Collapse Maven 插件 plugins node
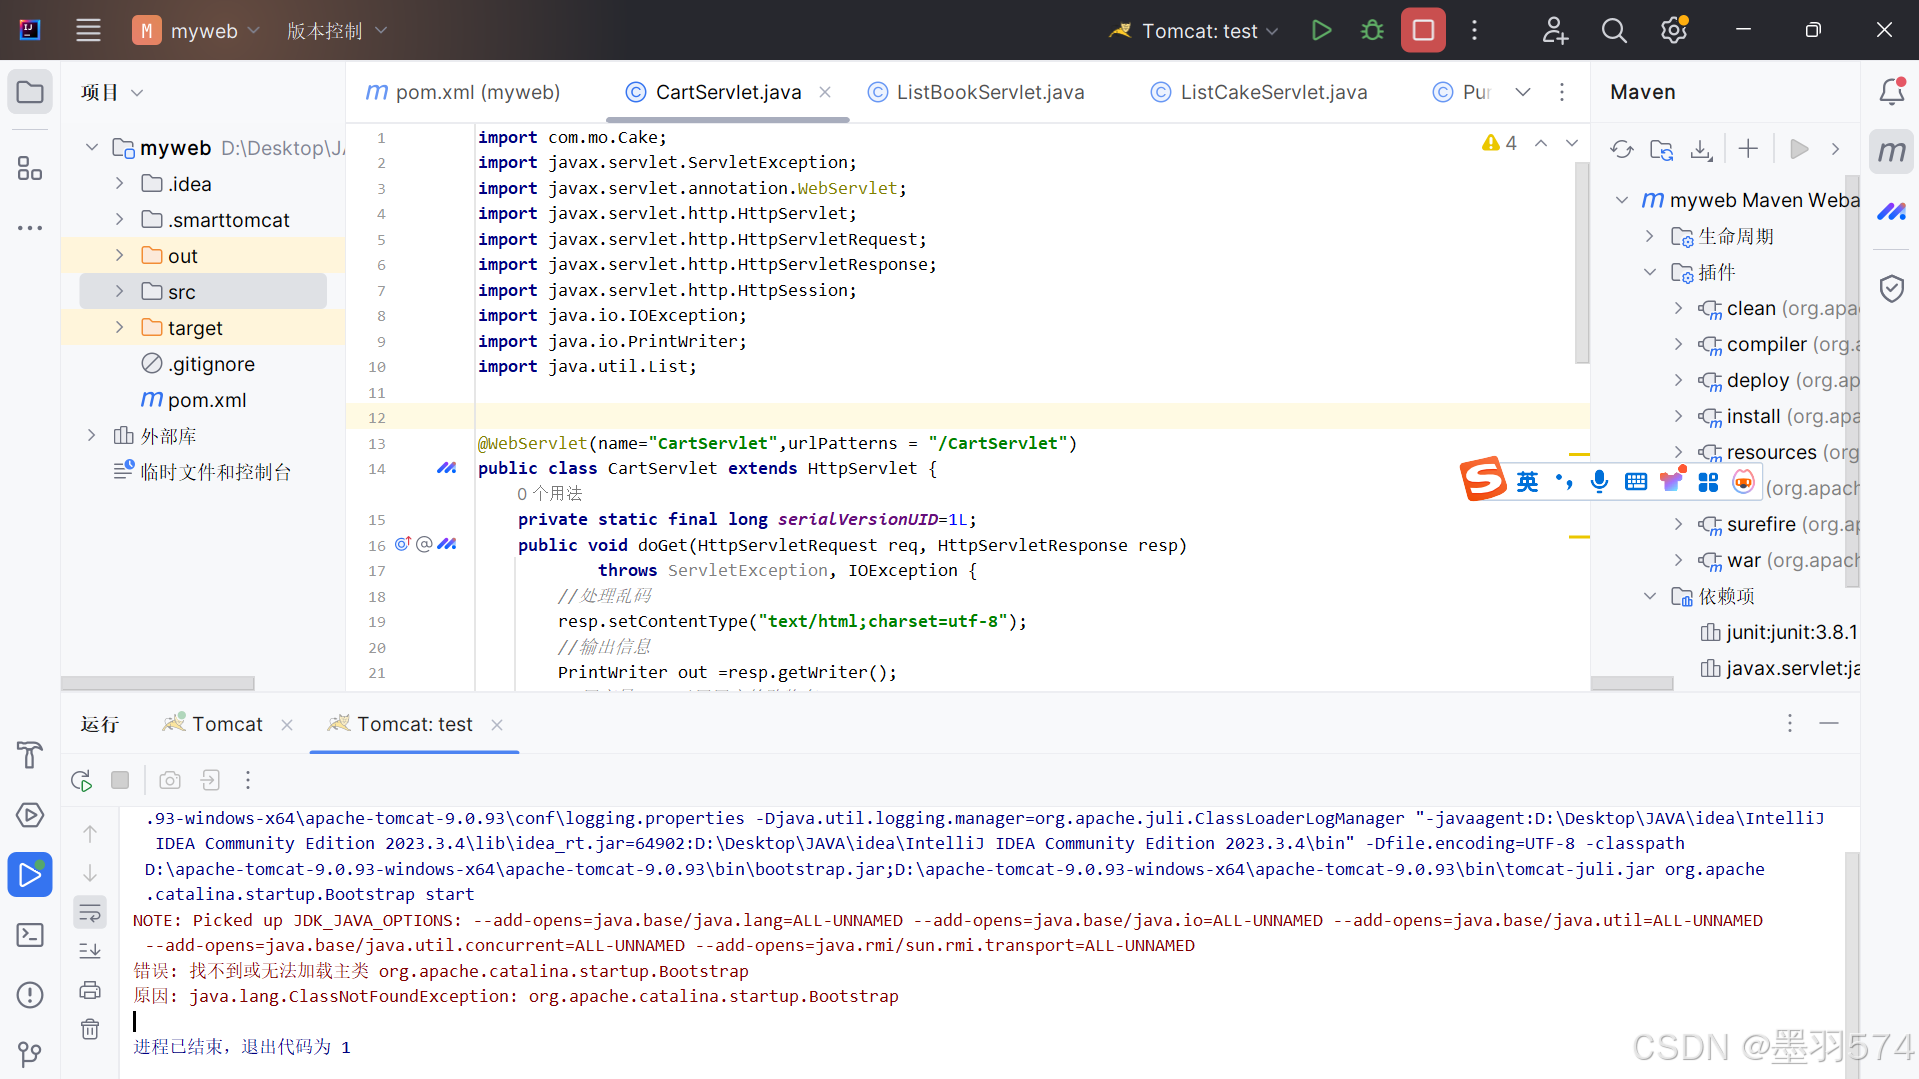 point(1649,272)
